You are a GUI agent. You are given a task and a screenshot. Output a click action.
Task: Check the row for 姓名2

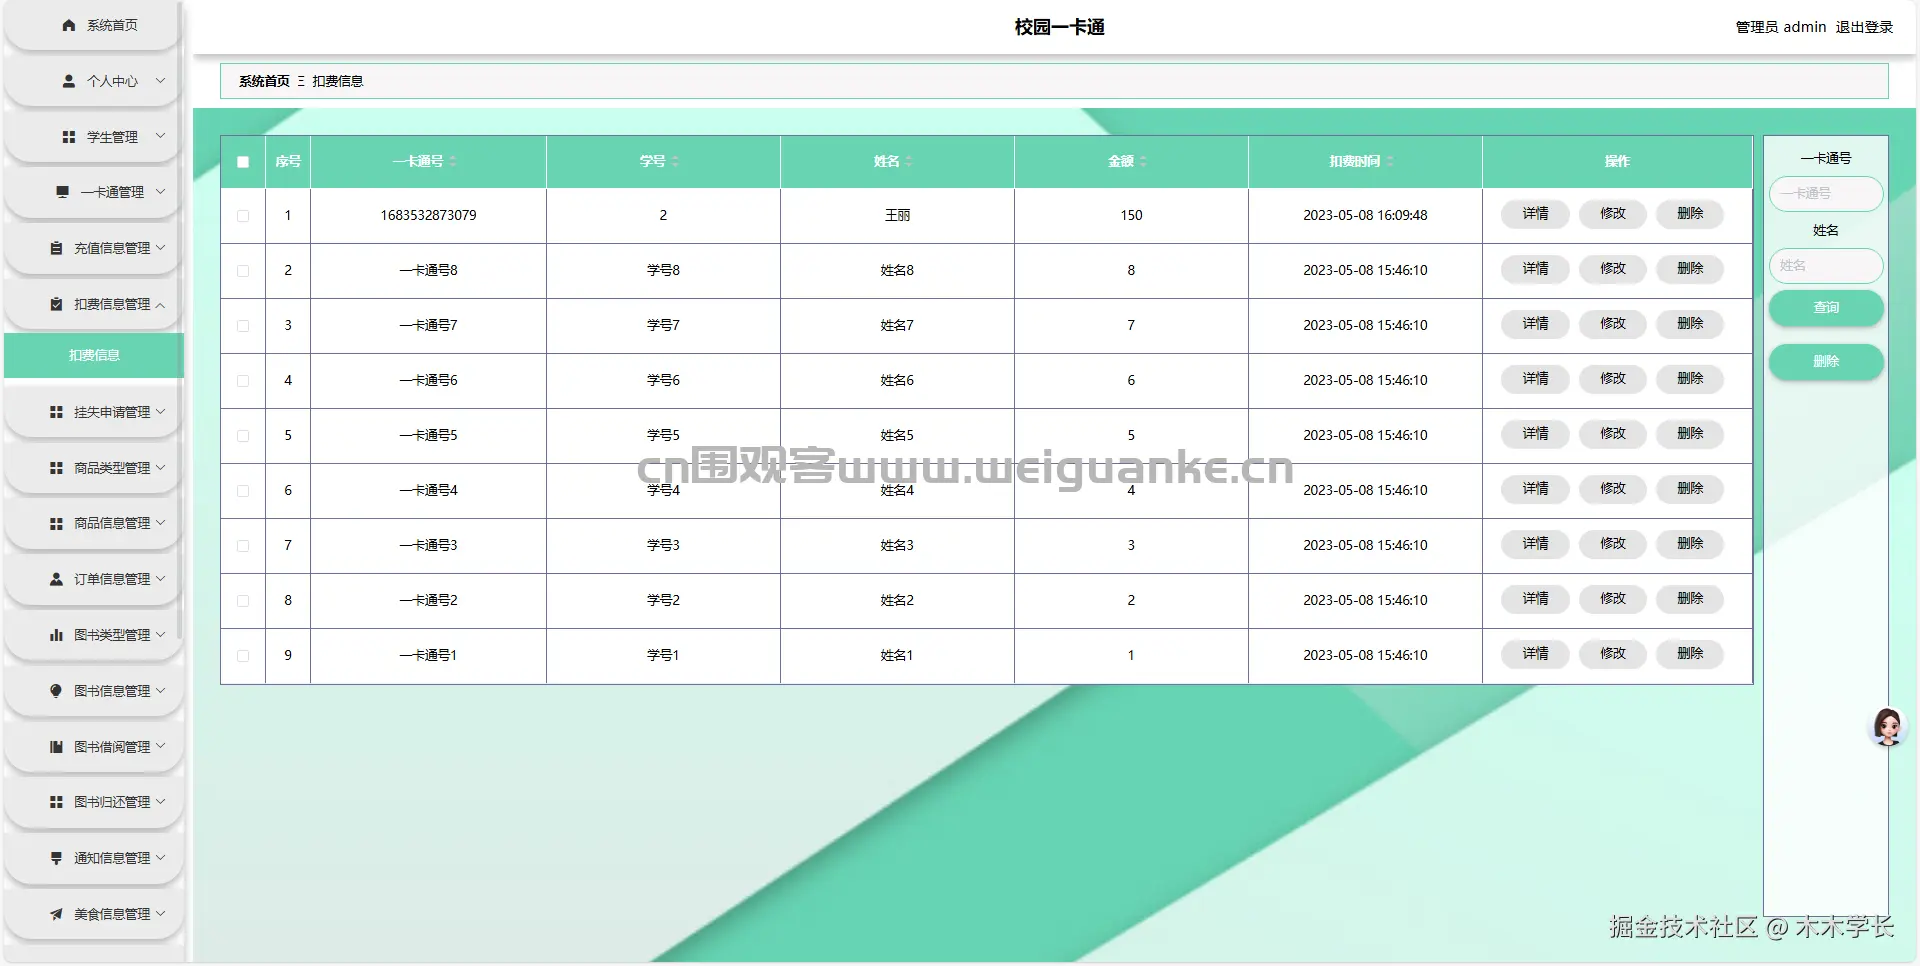coord(243,601)
